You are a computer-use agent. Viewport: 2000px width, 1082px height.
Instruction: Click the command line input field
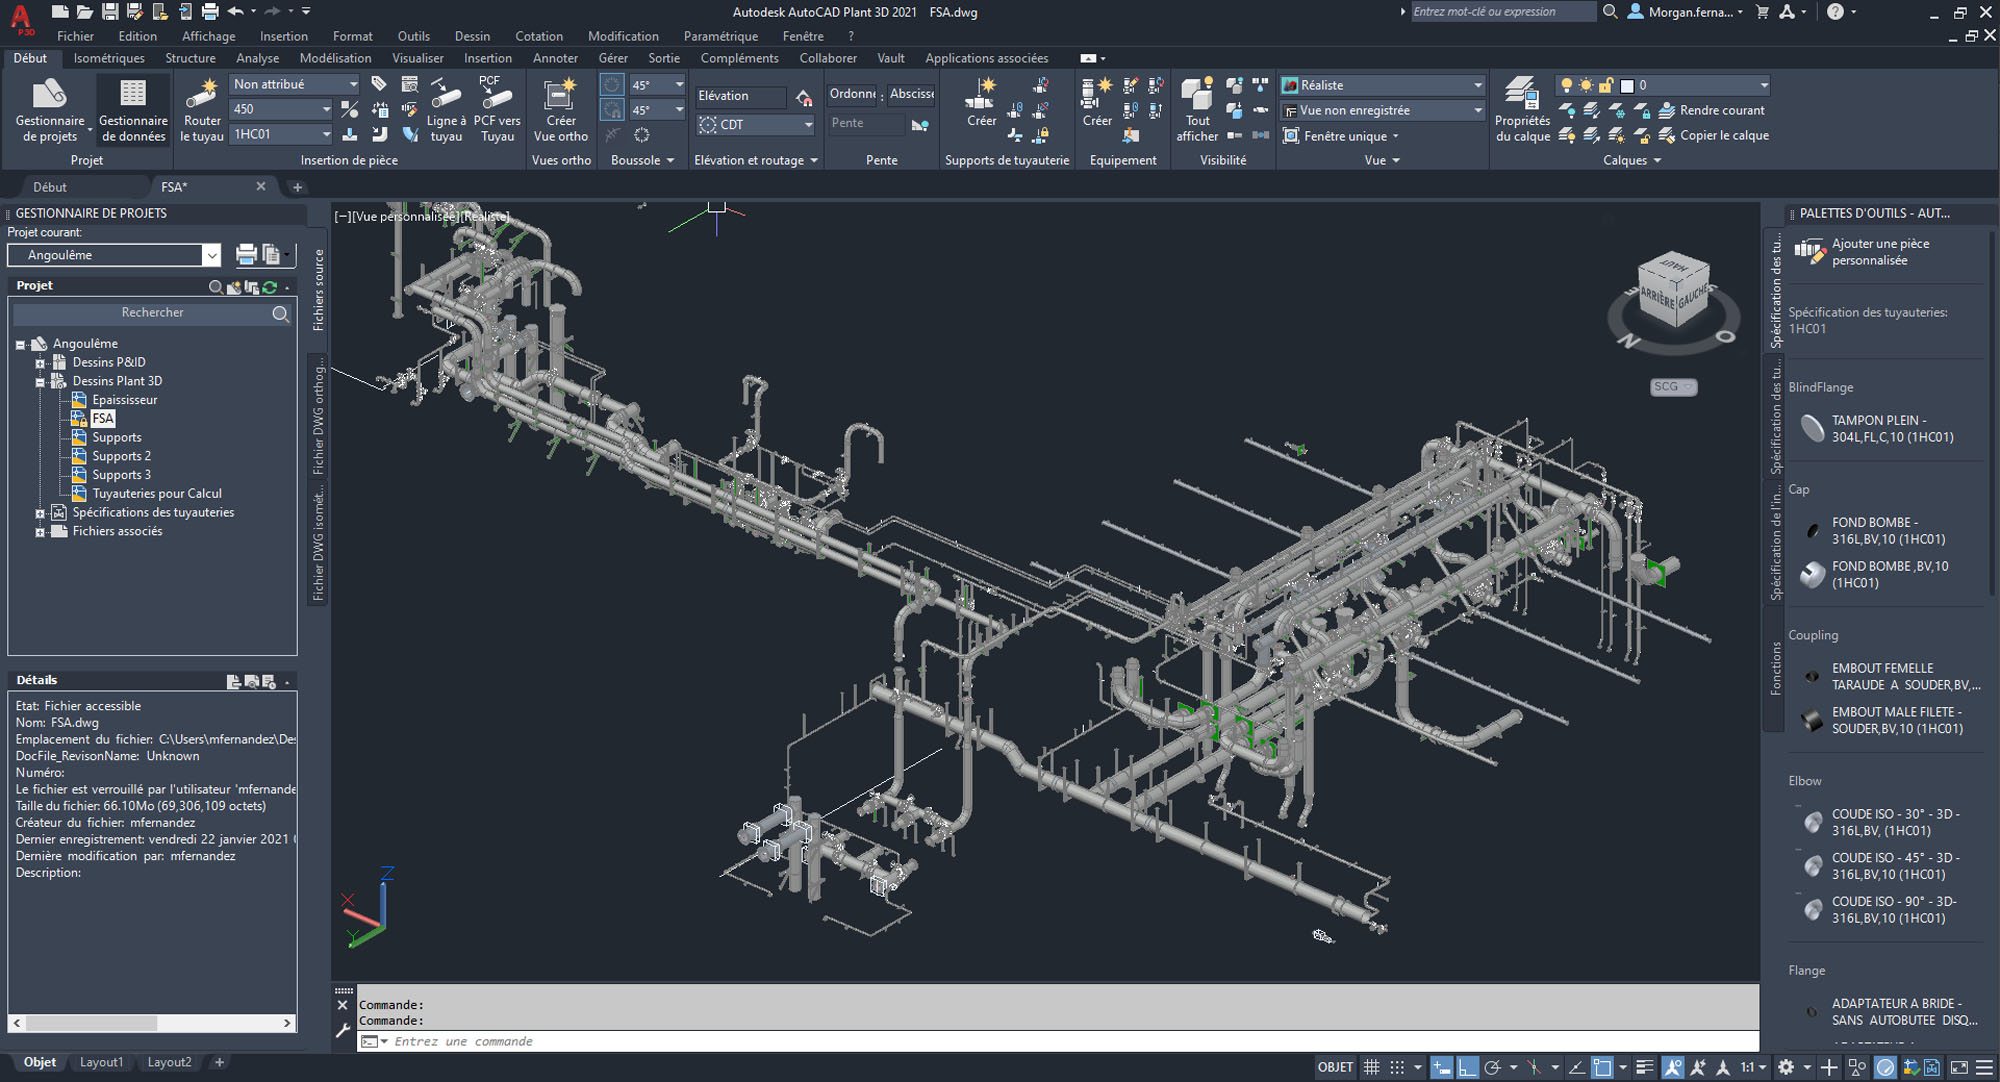[x=1060, y=1041]
